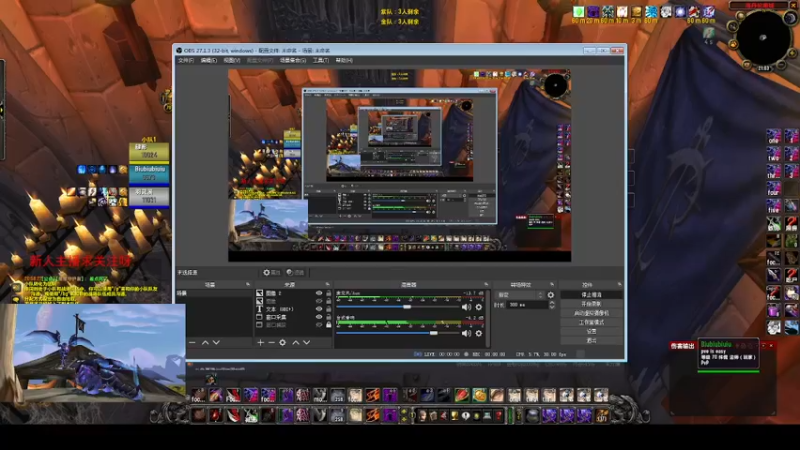Select the Biubiubiuiu party frame in game
800x450 pixels.
click(149, 174)
